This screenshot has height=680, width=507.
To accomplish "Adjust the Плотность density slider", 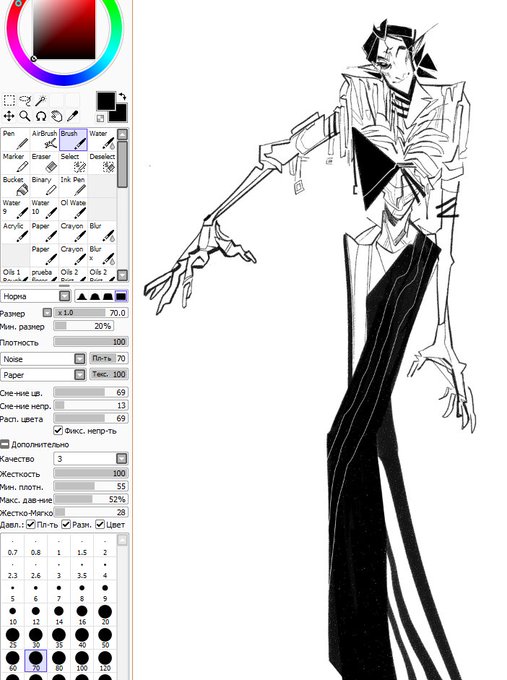I will (x=91, y=342).
